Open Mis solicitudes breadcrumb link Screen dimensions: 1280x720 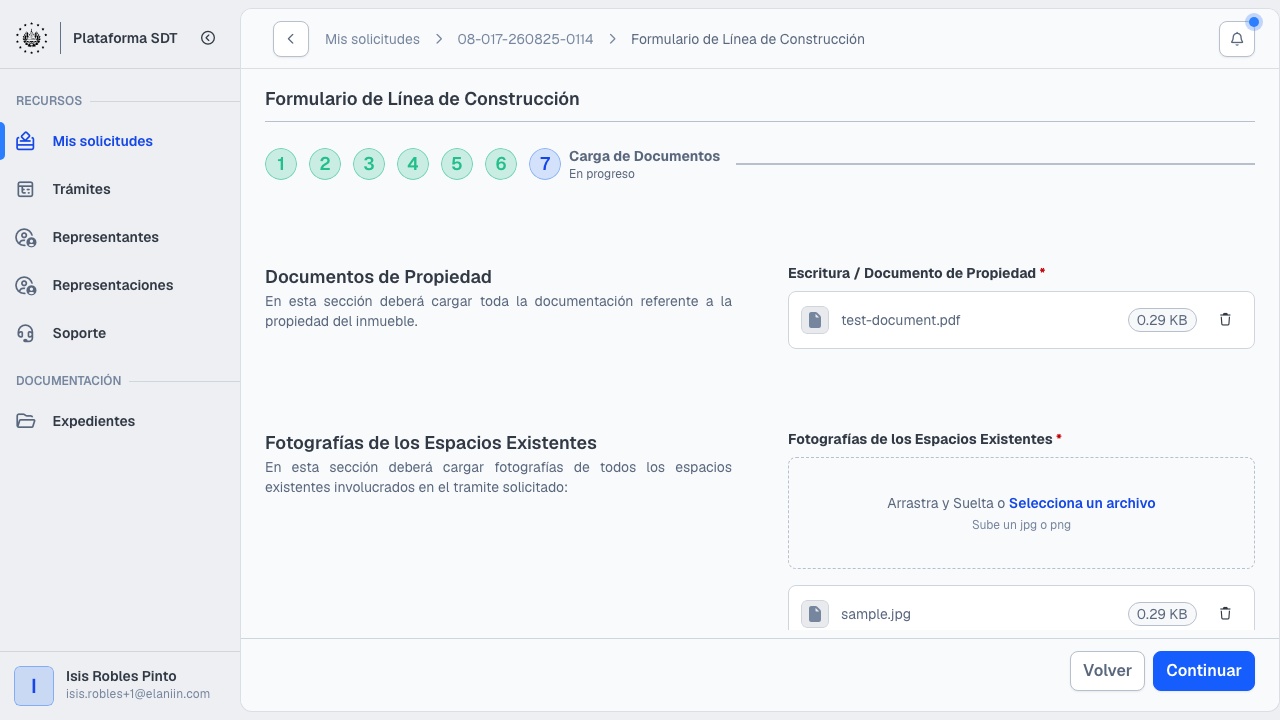coord(372,39)
